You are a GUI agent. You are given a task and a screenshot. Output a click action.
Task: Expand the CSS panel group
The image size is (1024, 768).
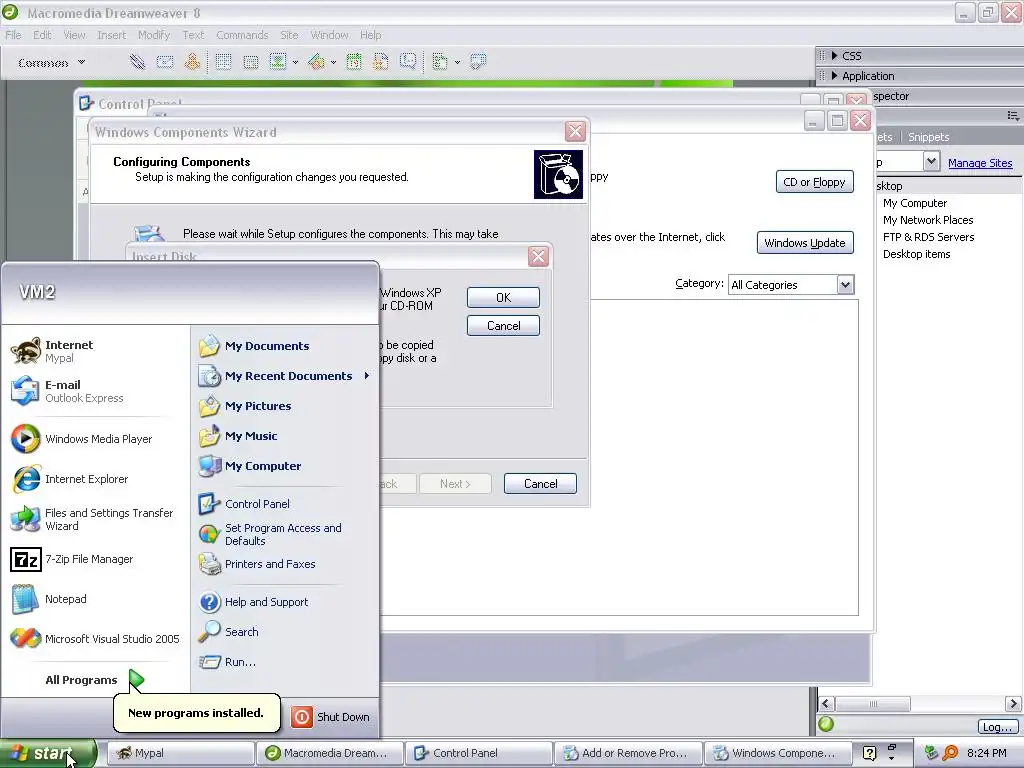(x=835, y=56)
